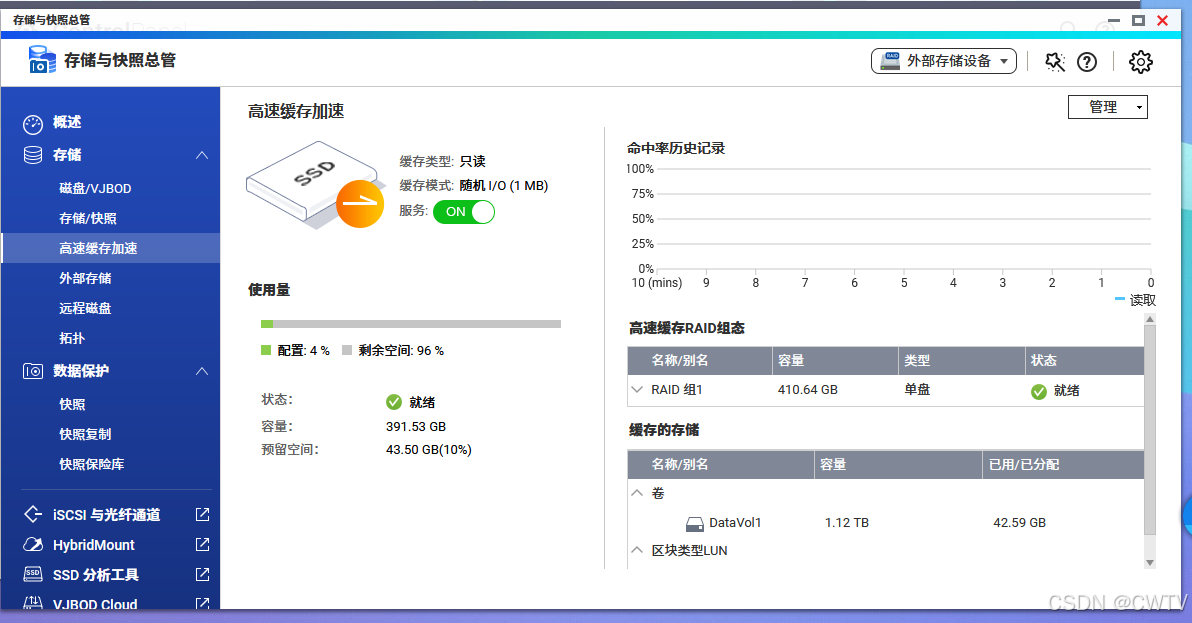1192x623 pixels.
Task: Collapse the 存储 section chevron
Action: [201, 155]
